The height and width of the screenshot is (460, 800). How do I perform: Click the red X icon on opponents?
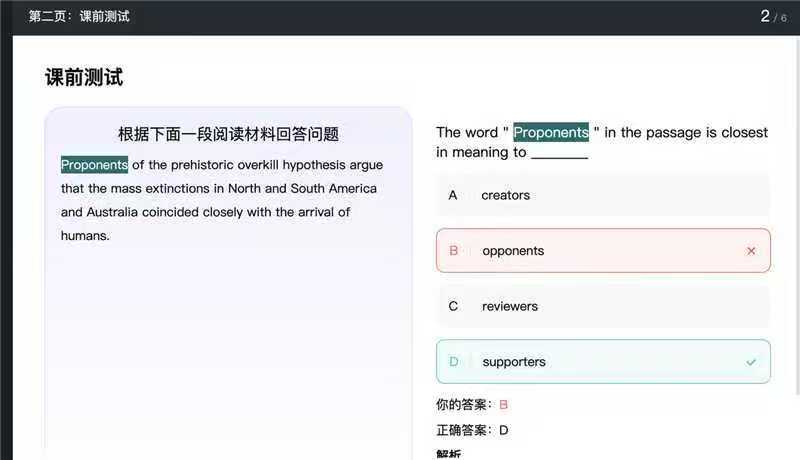point(751,251)
